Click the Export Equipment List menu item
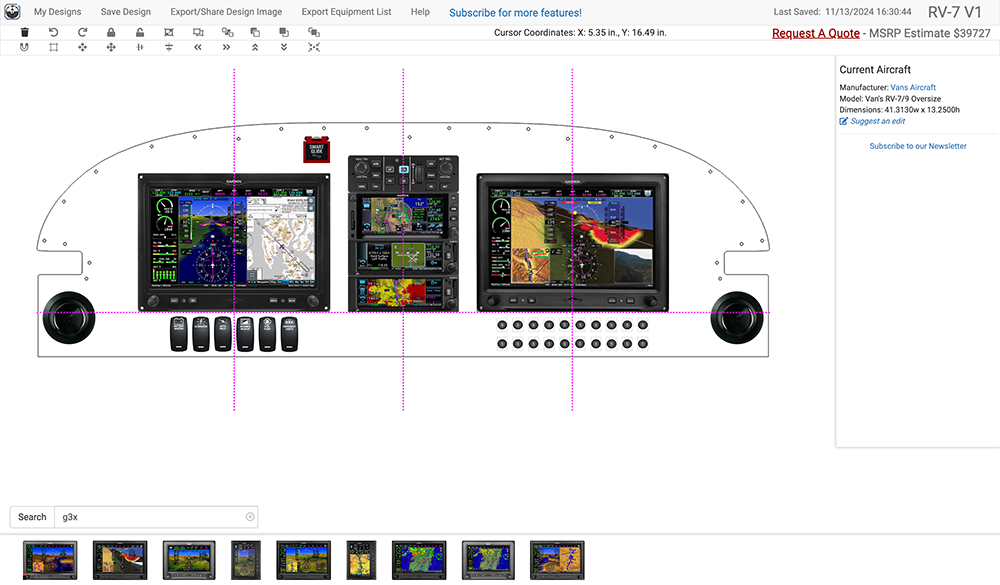This screenshot has width=1000, height=585. (346, 12)
